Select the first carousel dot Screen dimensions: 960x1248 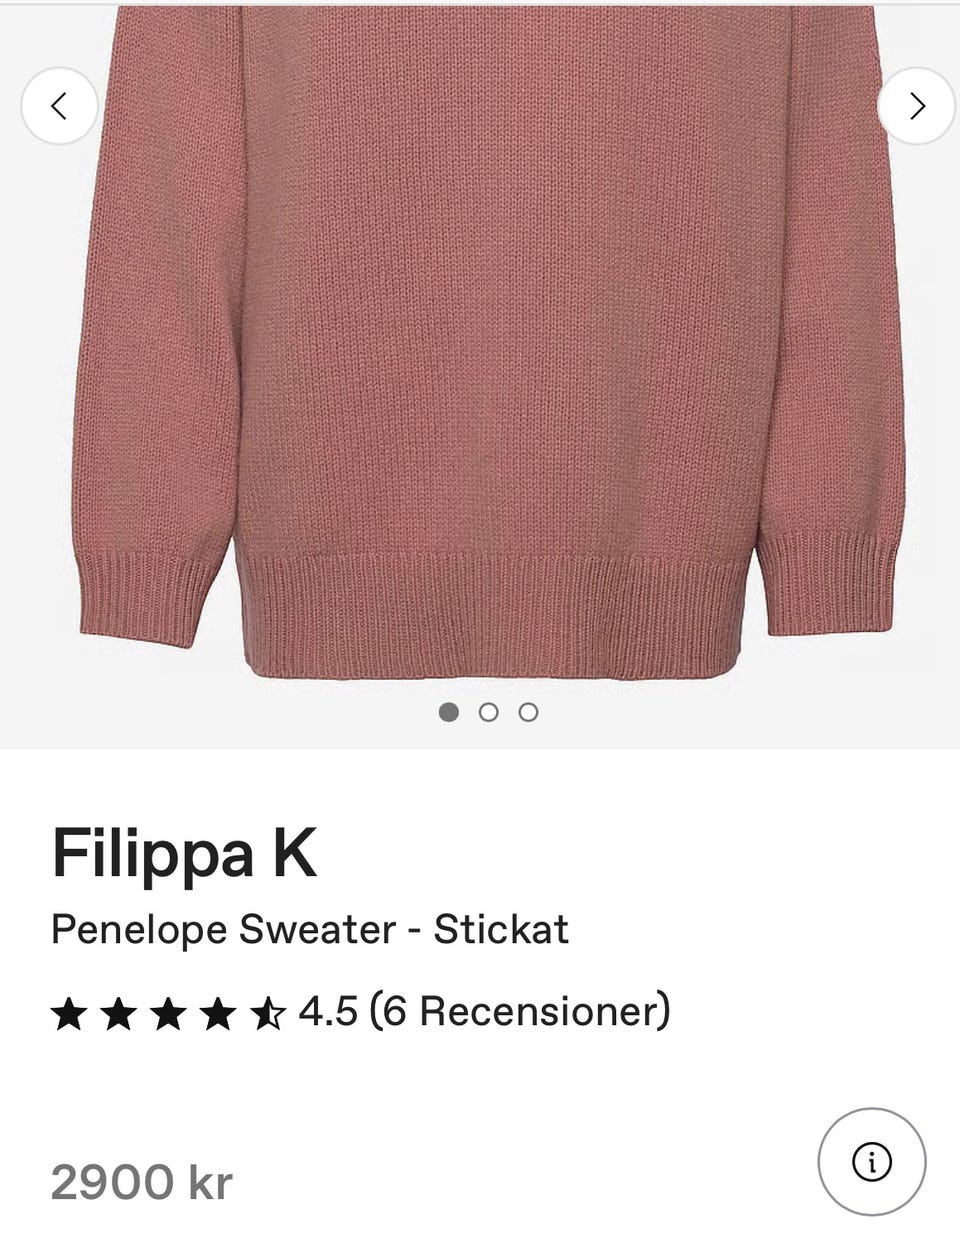[x=449, y=712]
